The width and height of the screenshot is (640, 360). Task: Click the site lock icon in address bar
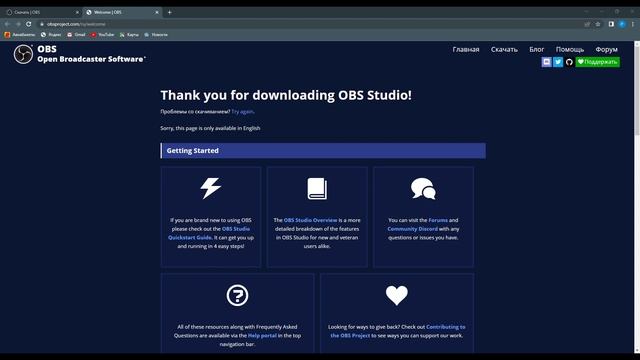42,24
